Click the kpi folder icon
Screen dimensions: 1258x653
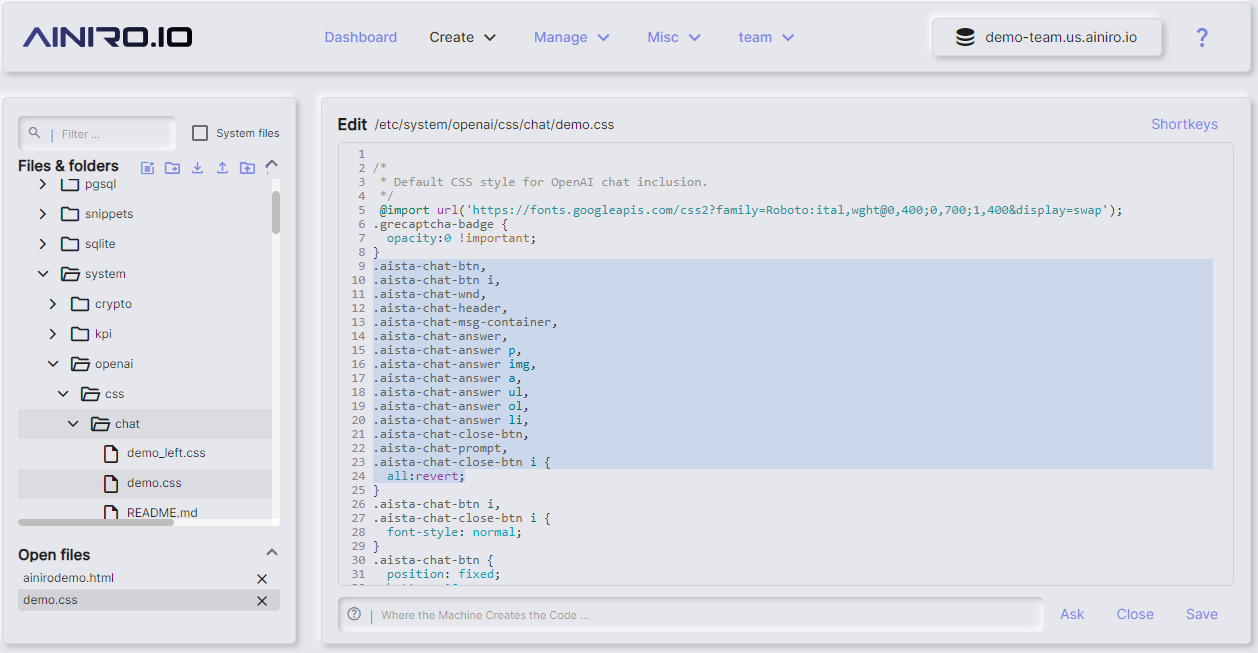pos(80,334)
